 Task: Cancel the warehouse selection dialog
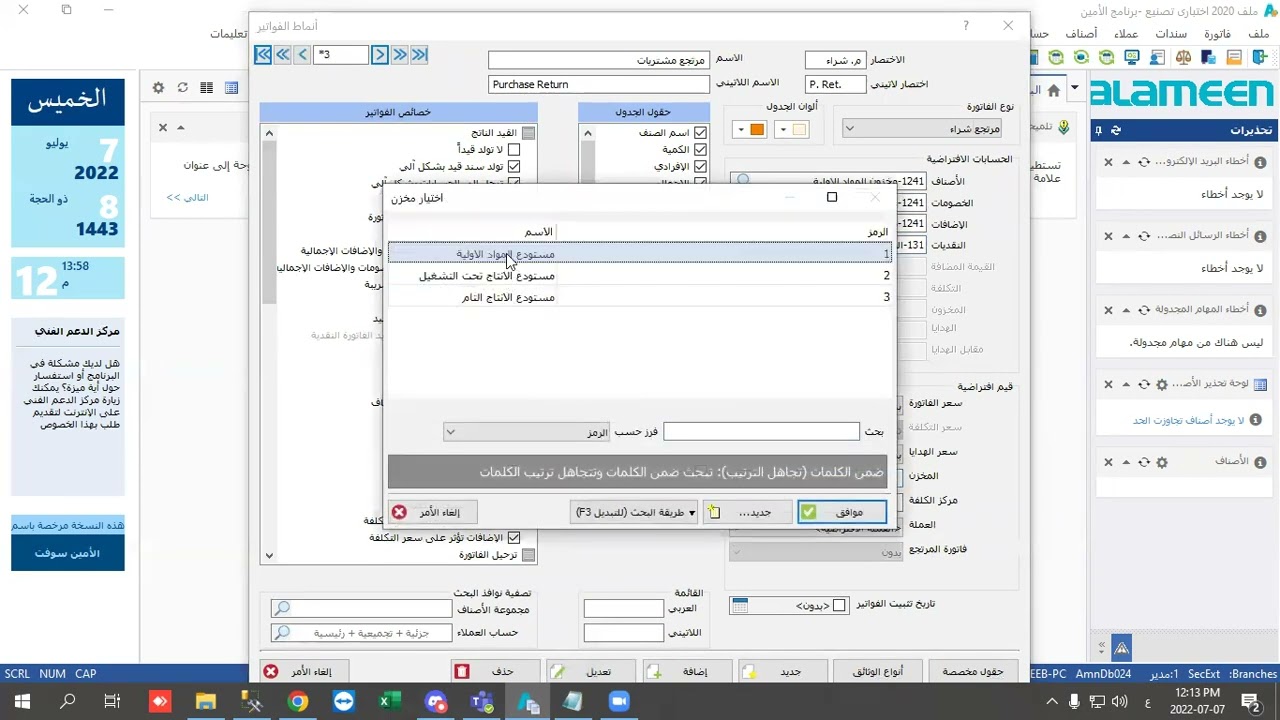click(432, 512)
